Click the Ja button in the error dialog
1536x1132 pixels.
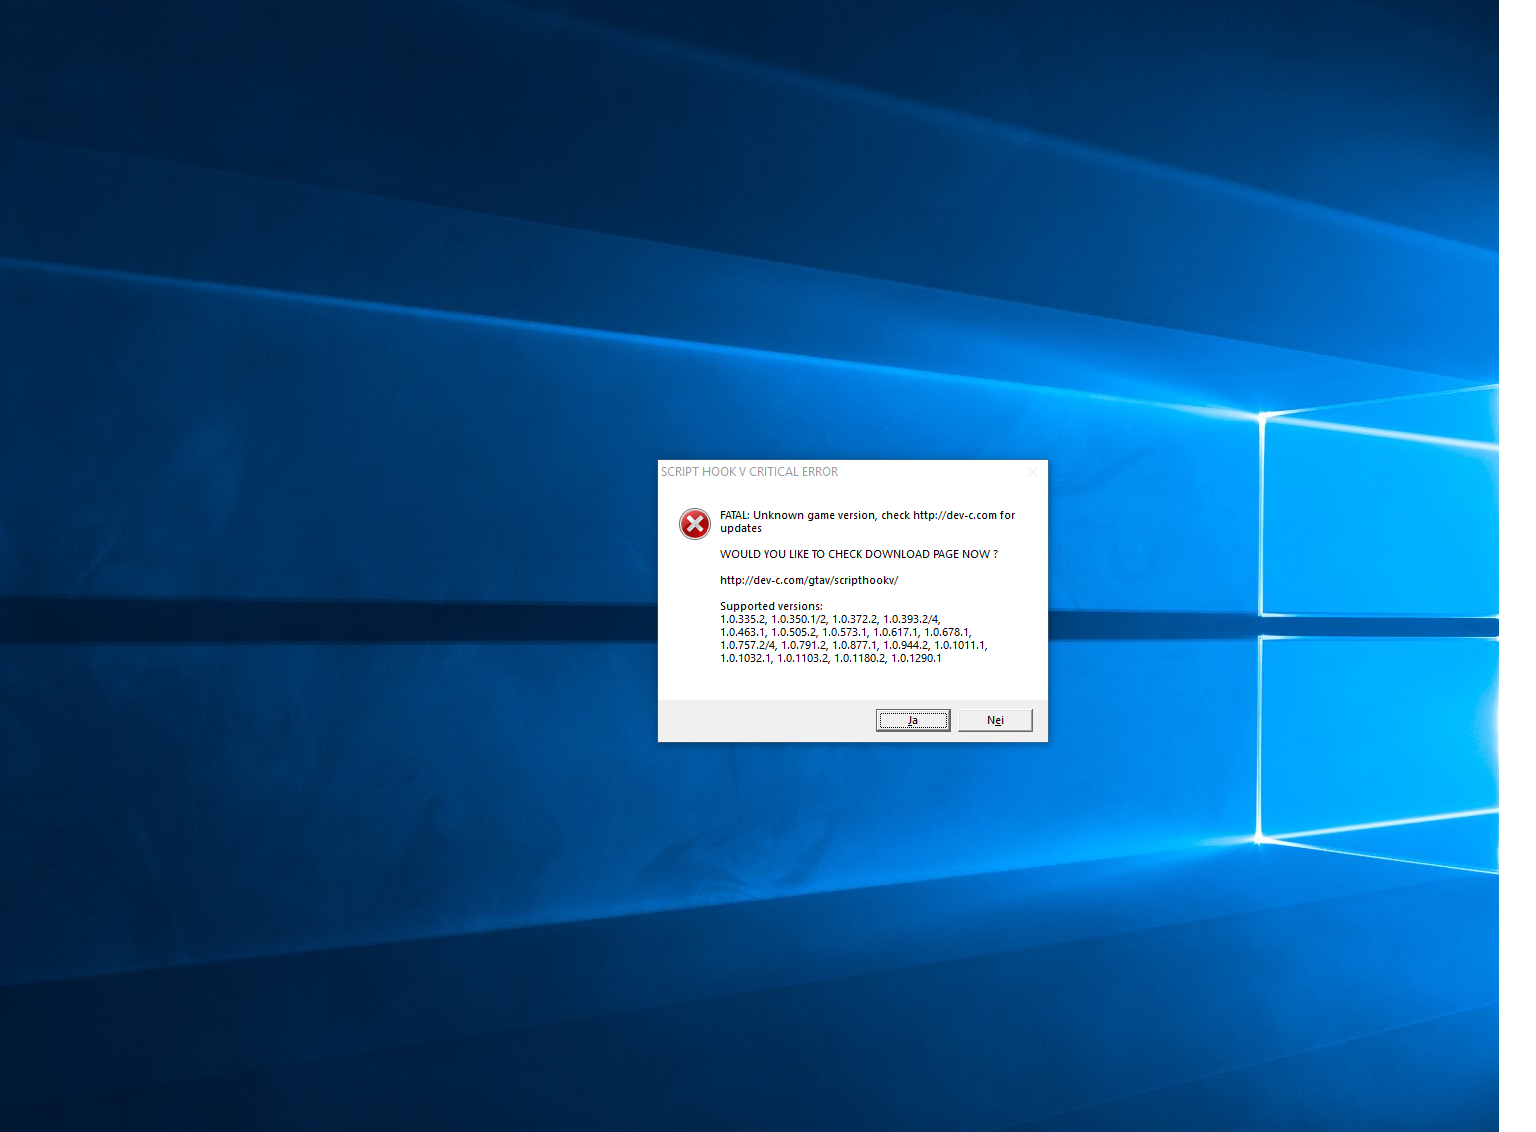coord(913,720)
